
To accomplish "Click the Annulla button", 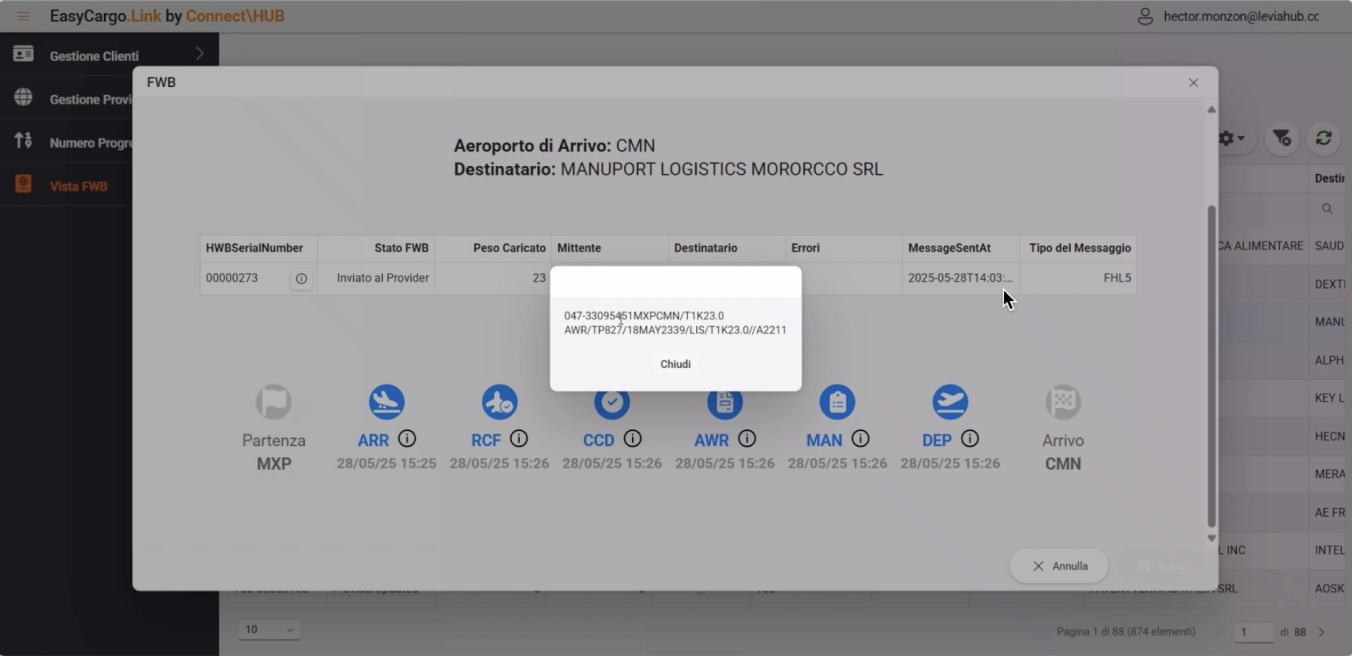I will click(1059, 566).
